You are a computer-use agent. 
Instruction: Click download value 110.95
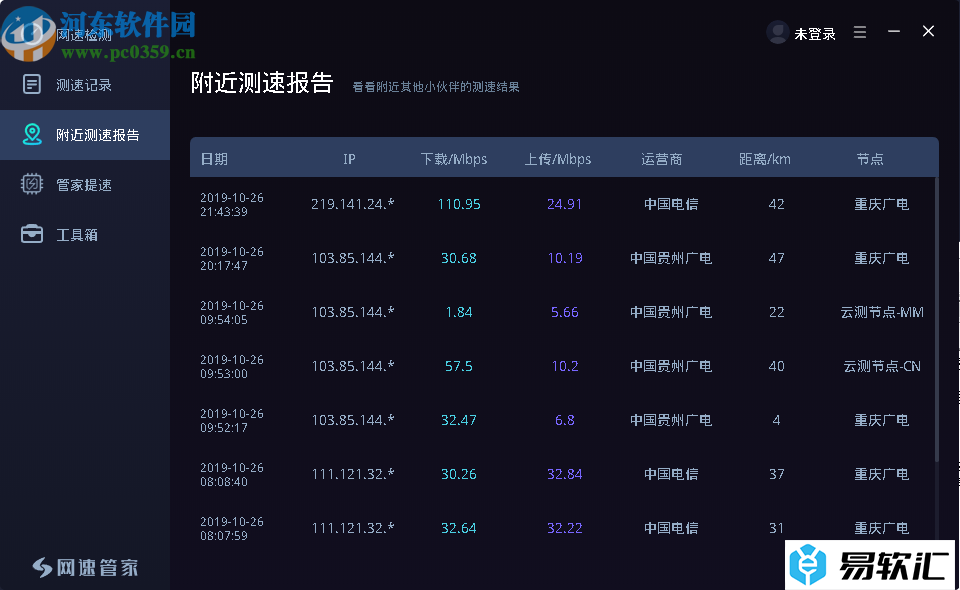coord(459,204)
